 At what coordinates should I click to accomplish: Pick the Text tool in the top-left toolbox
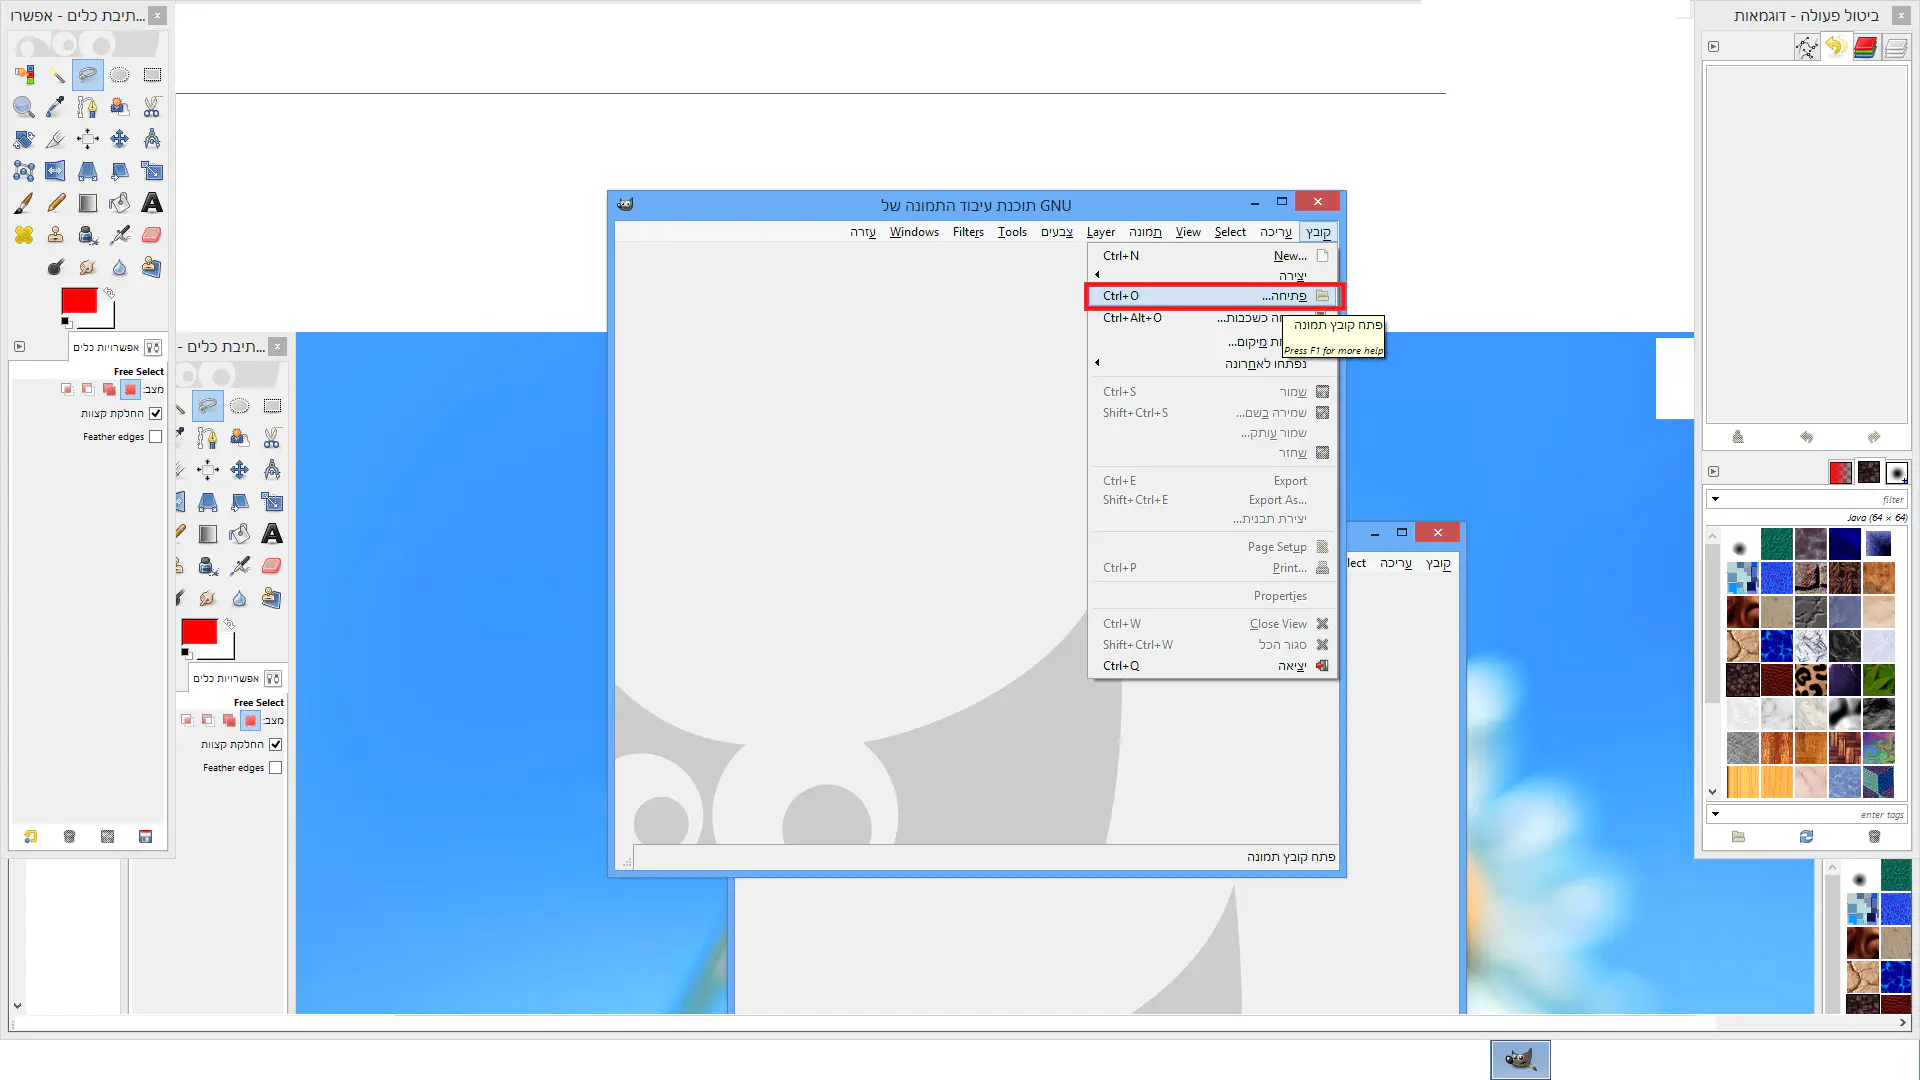click(152, 203)
